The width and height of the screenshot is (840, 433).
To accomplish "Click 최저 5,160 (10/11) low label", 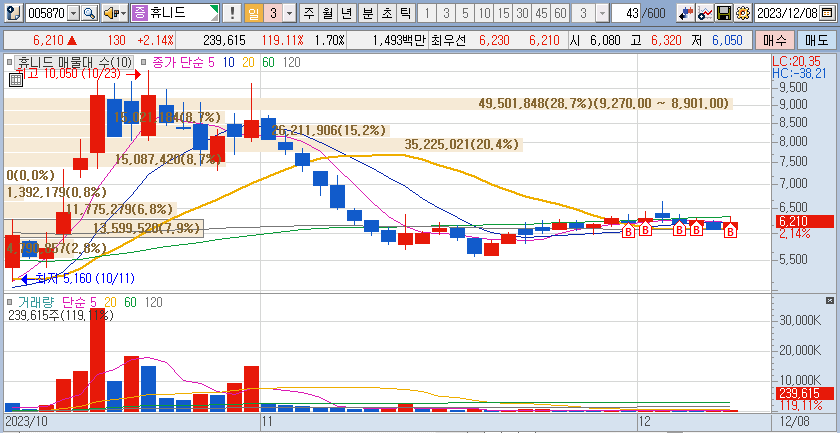I will point(85,279).
